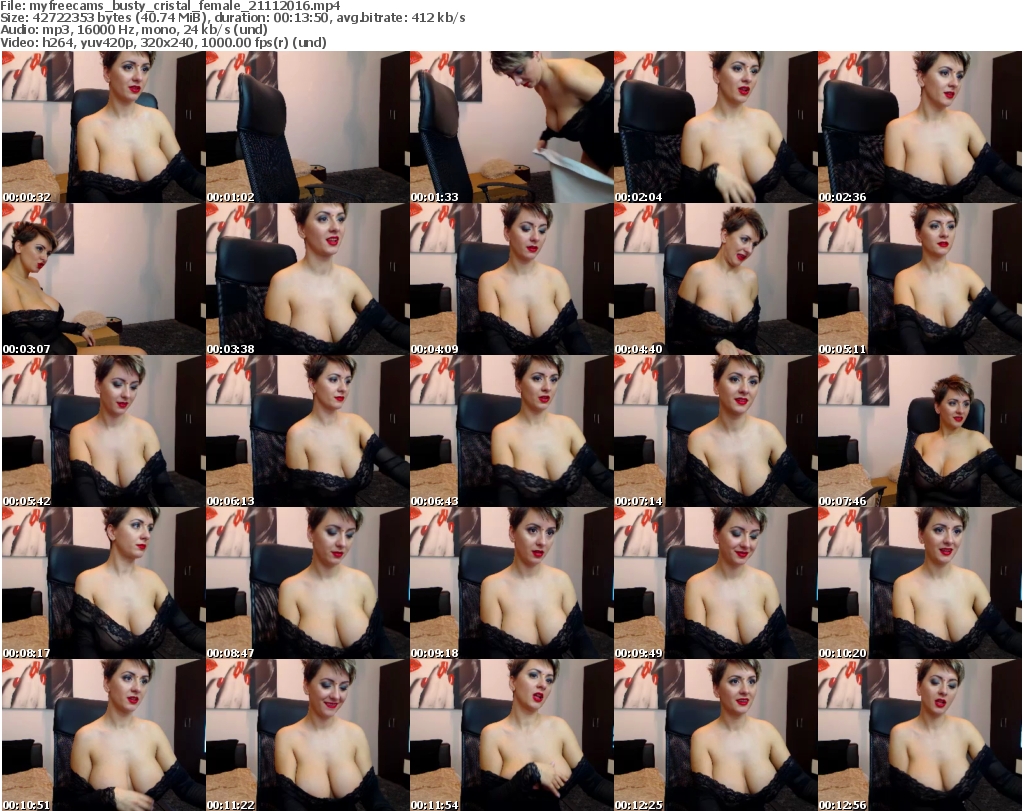Click the frame stamped 00:11:22
This screenshot has height=811, width=1024.
pyautogui.click(x=308, y=735)
